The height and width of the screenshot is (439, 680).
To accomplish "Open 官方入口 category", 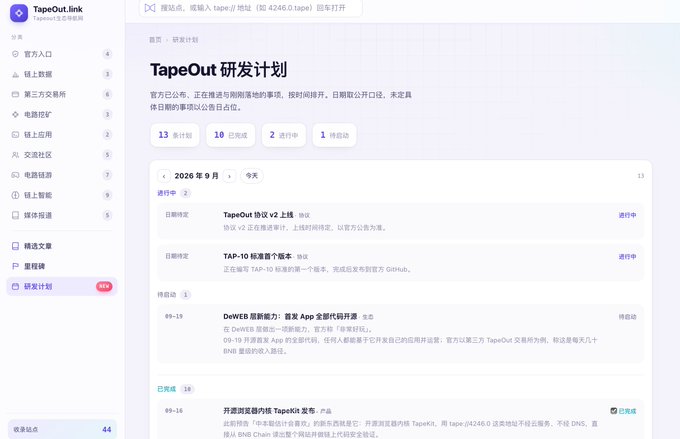I will (62, 54).
